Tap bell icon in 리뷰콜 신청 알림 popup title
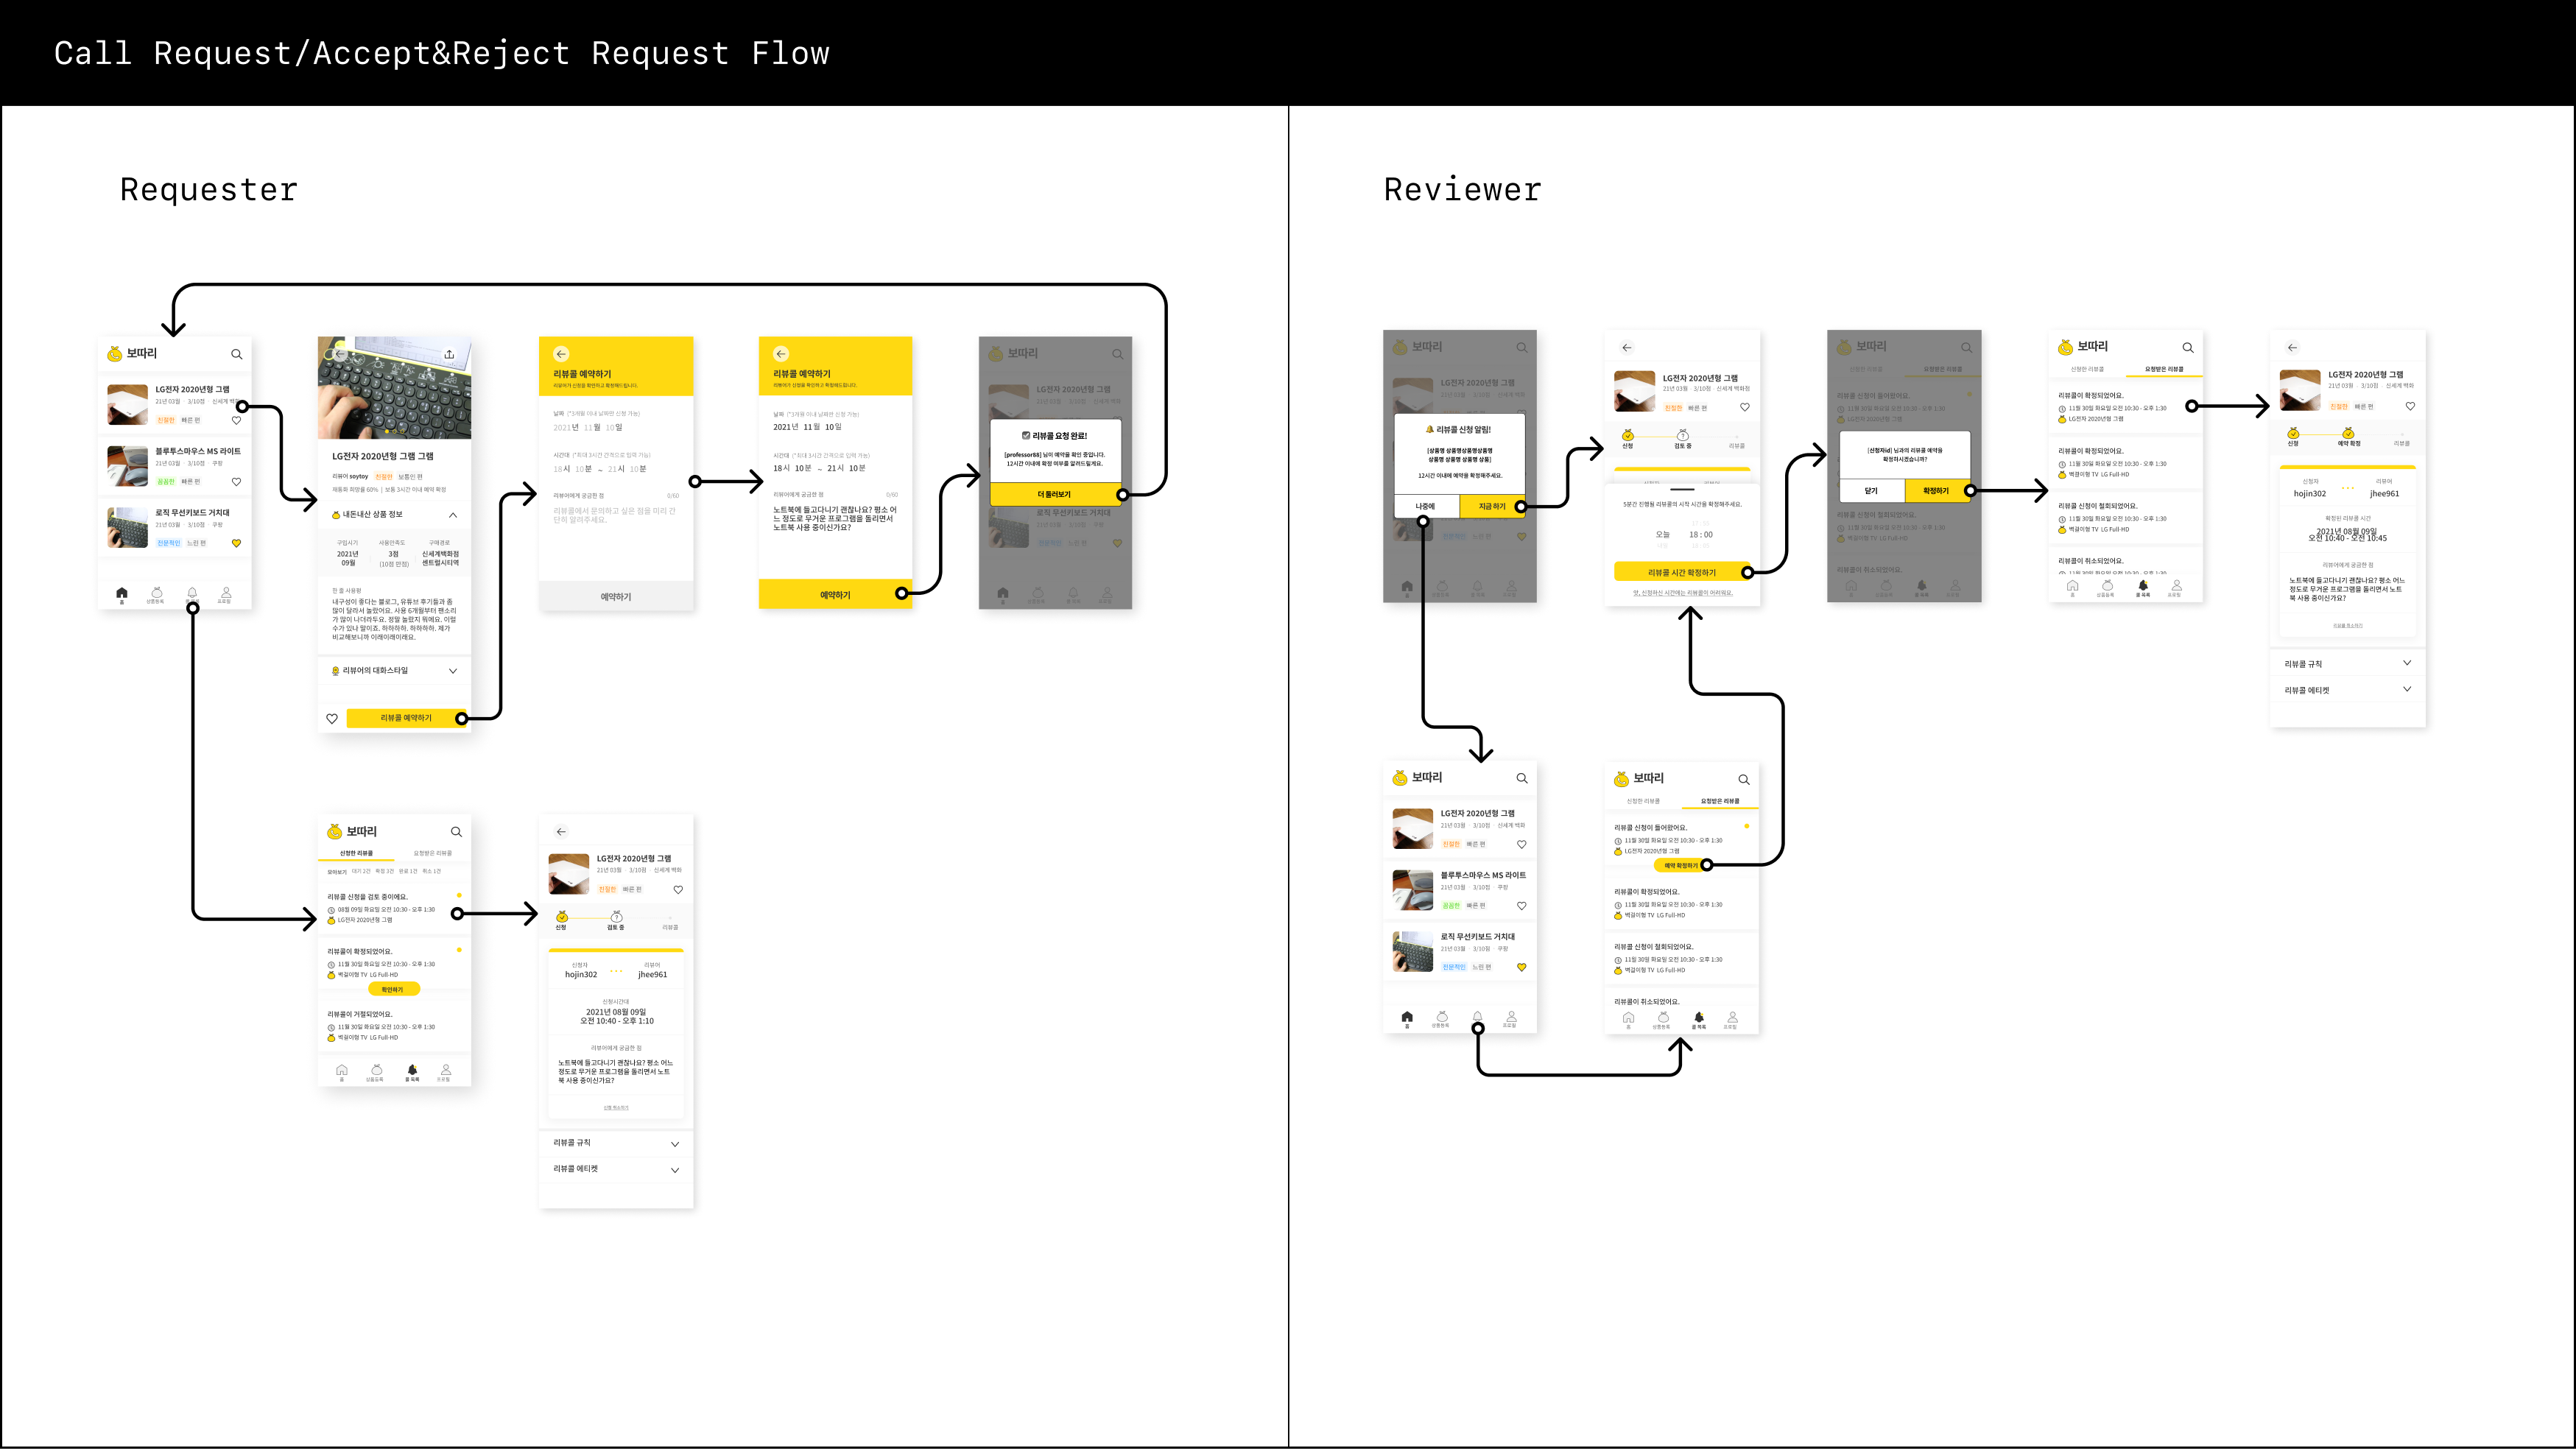This screenshot has width=2576, height=1449. click(x=1430, y=429)
